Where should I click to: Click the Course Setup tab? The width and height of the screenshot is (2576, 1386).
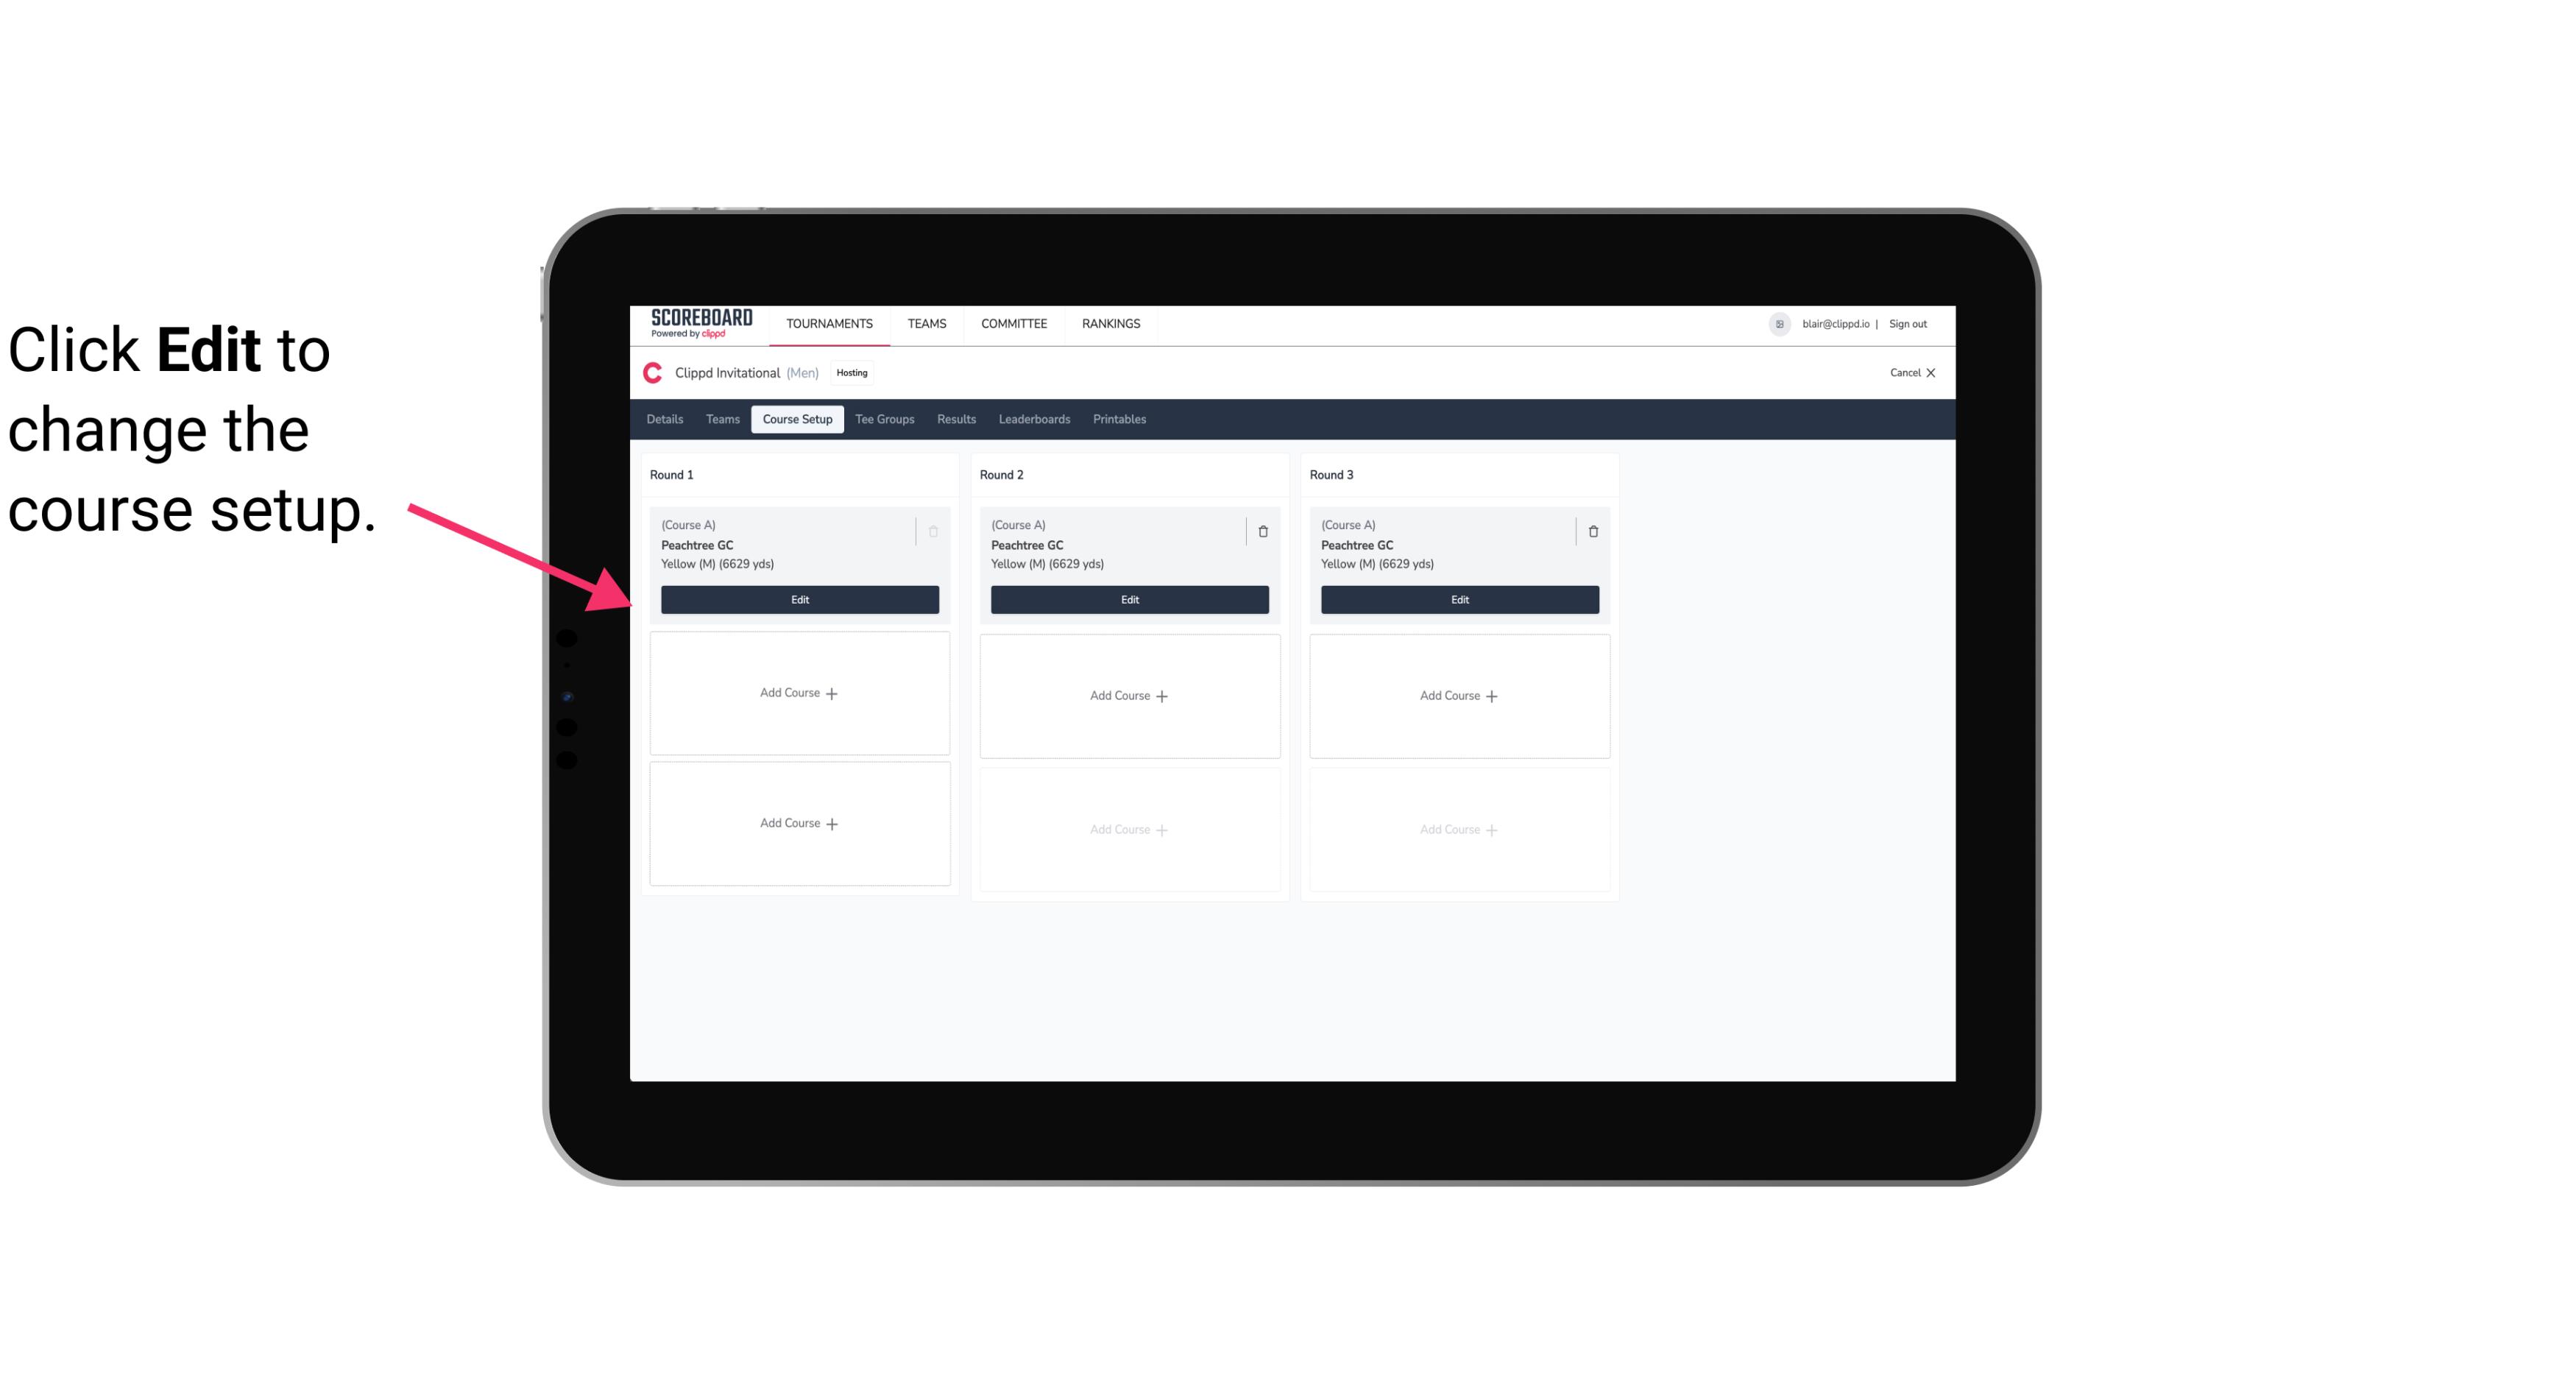(796, 420)
